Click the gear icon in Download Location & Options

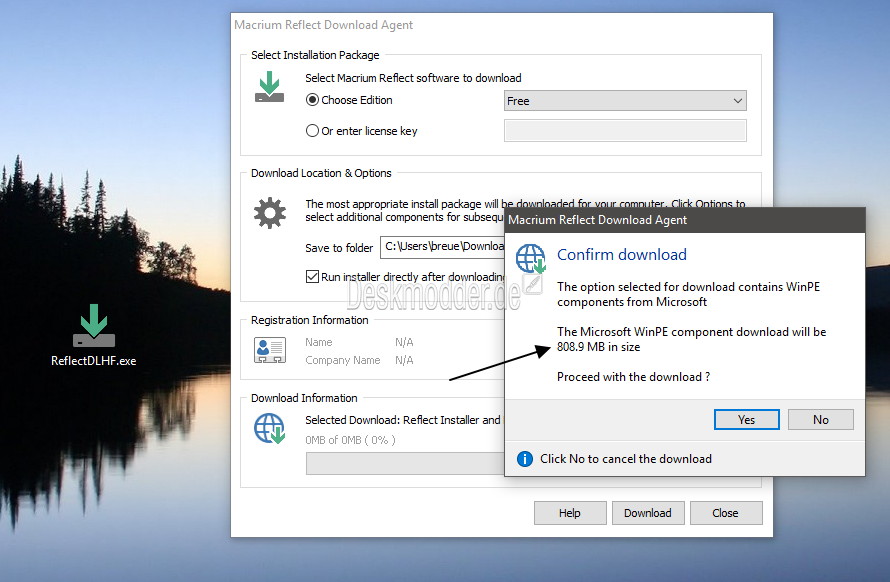(x=270, y=213)
